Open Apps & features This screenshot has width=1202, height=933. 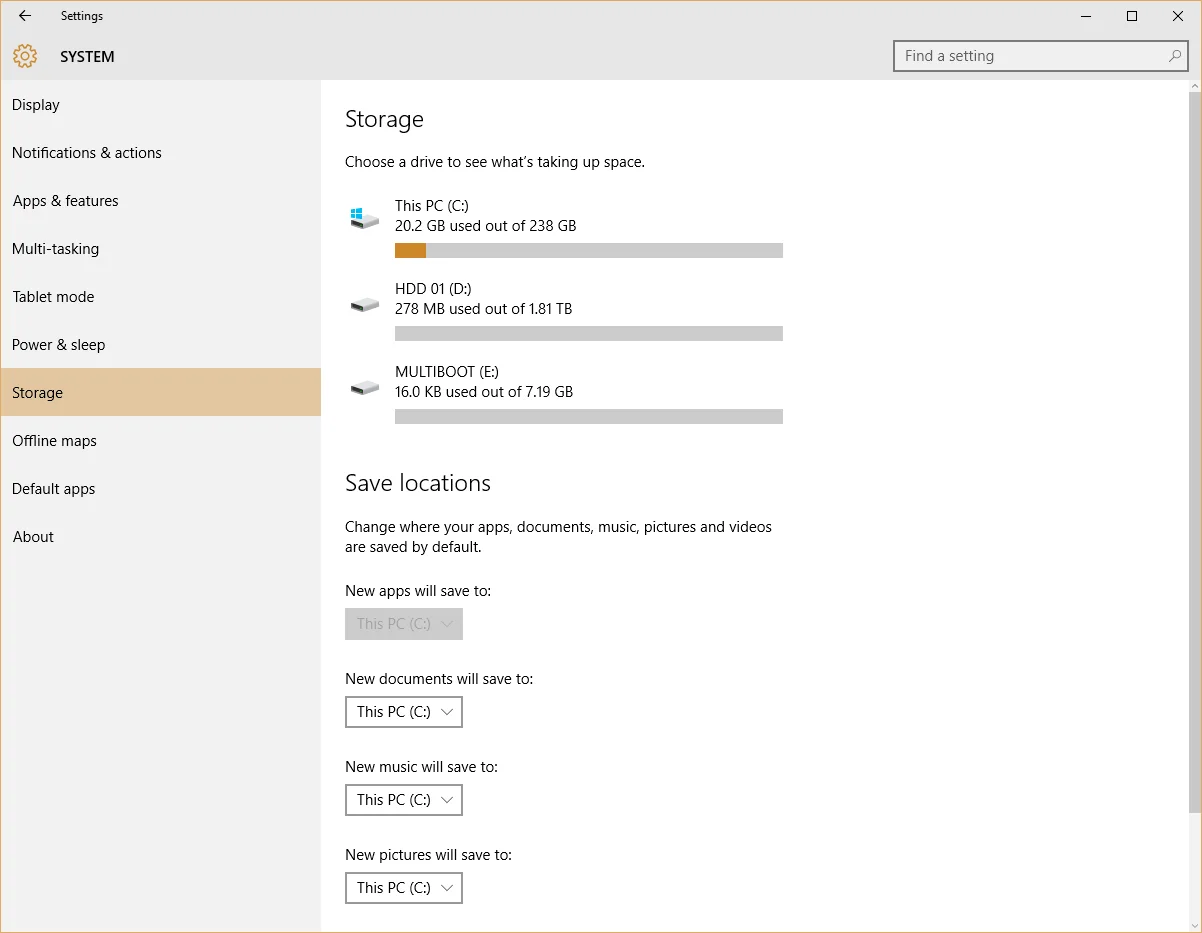point(160,201)
